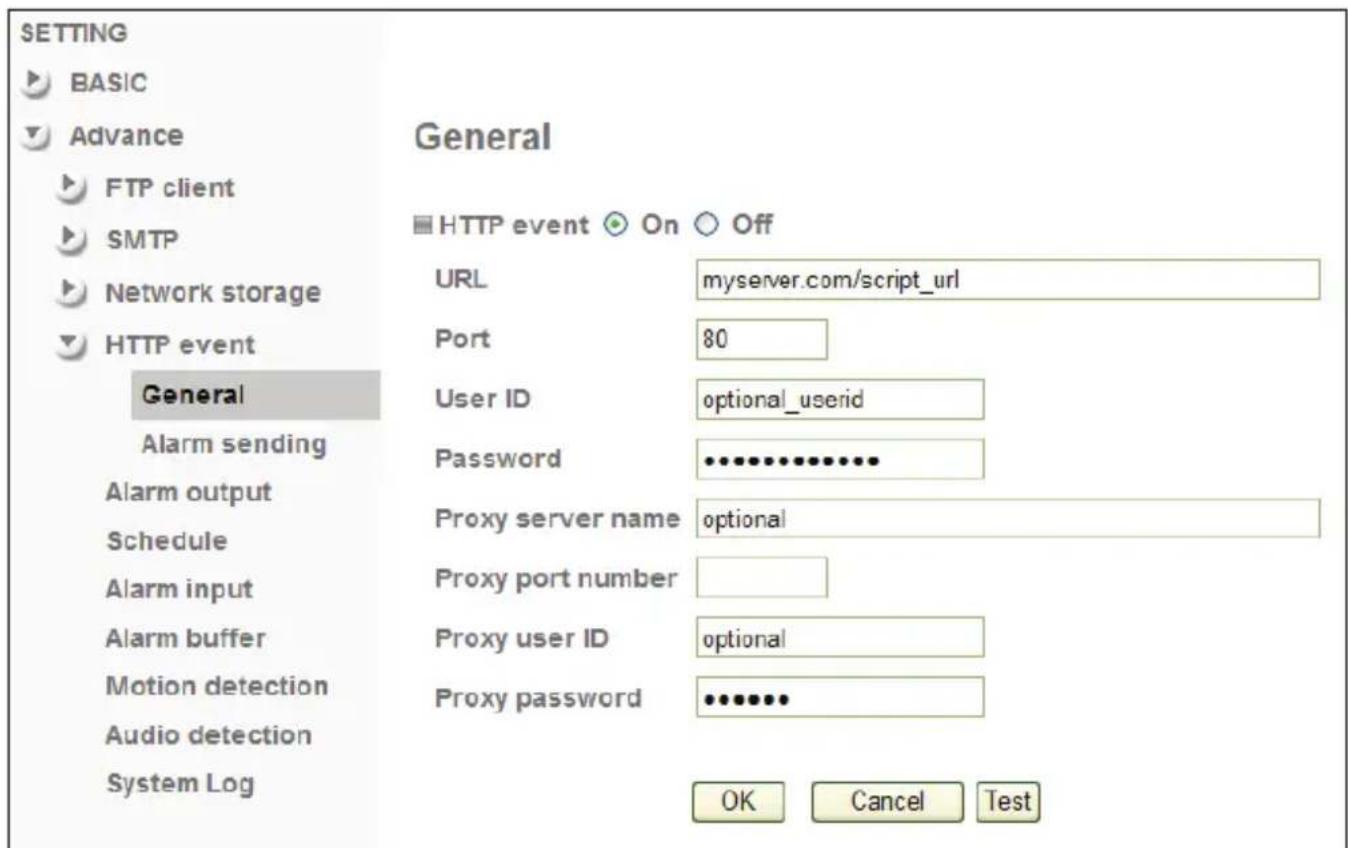Turn HTTP event Off radio button

[705, 226]
